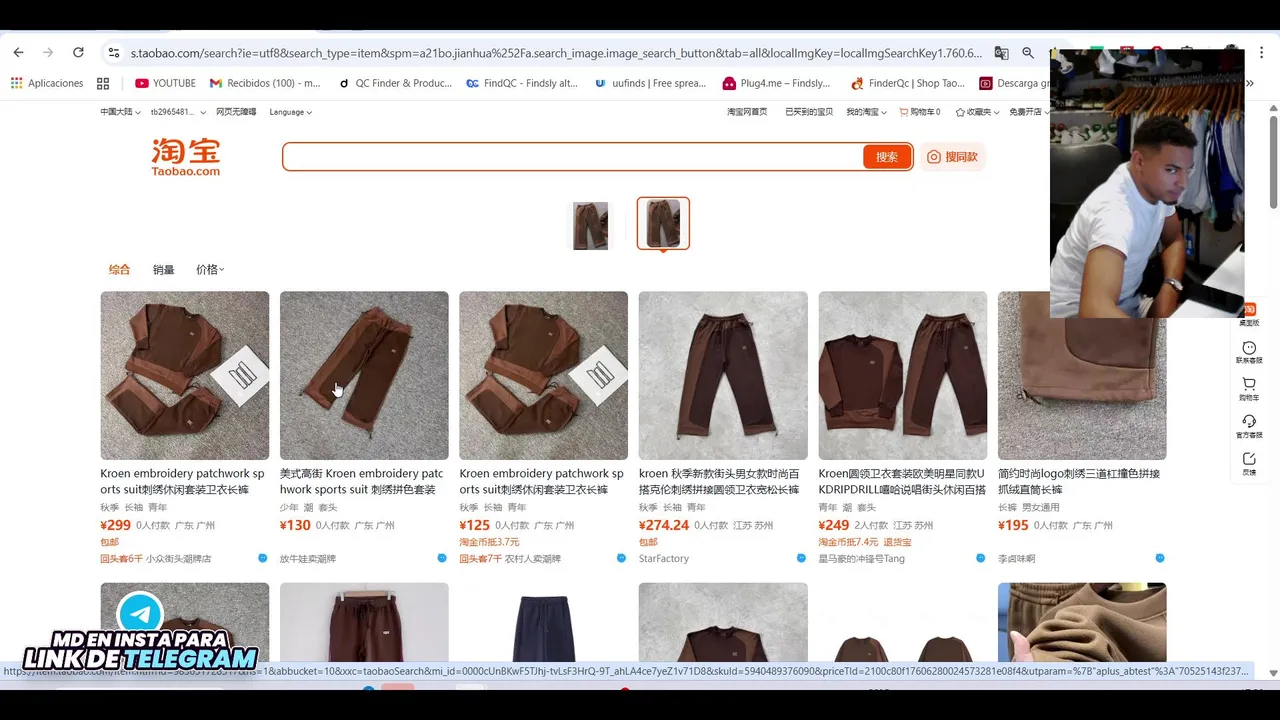This screenshot has width=1280, height=720.
Task: Open the YOUTUBE bookmark
Action: (165, 83)
